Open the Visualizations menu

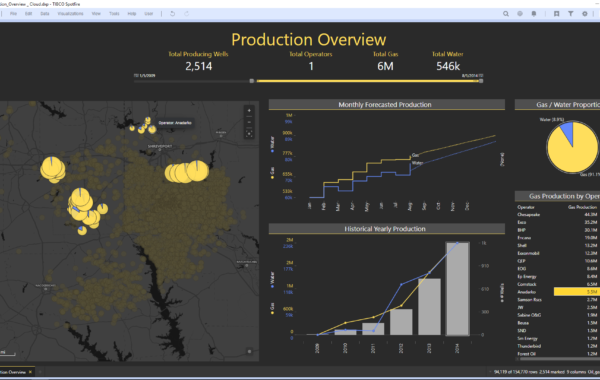[70, 14]
